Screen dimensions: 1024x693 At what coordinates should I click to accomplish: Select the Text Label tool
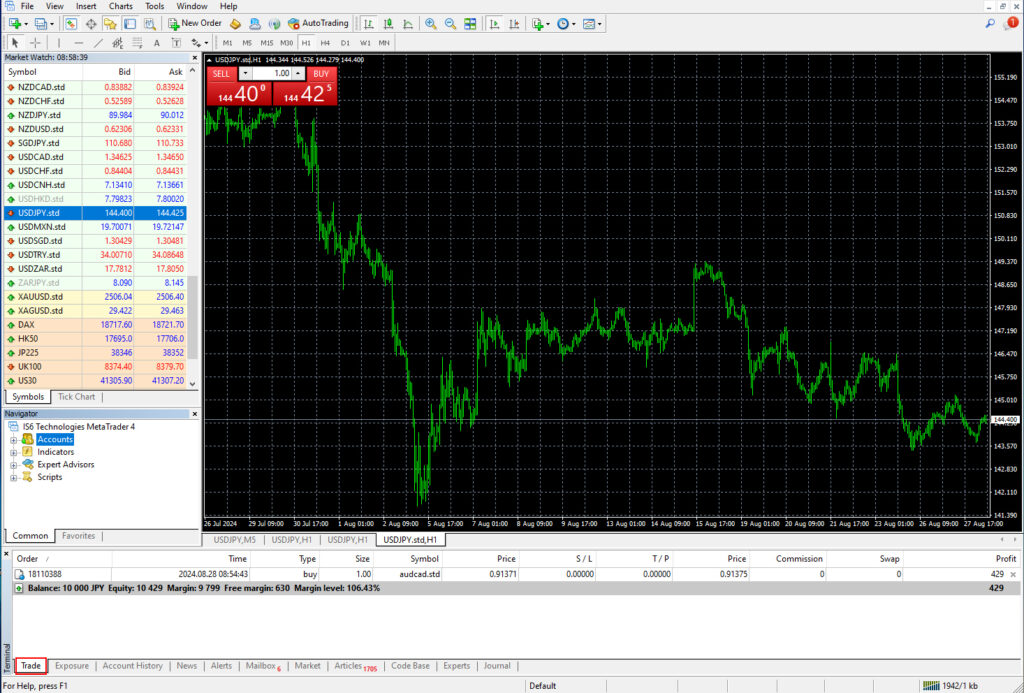[176, 42]
